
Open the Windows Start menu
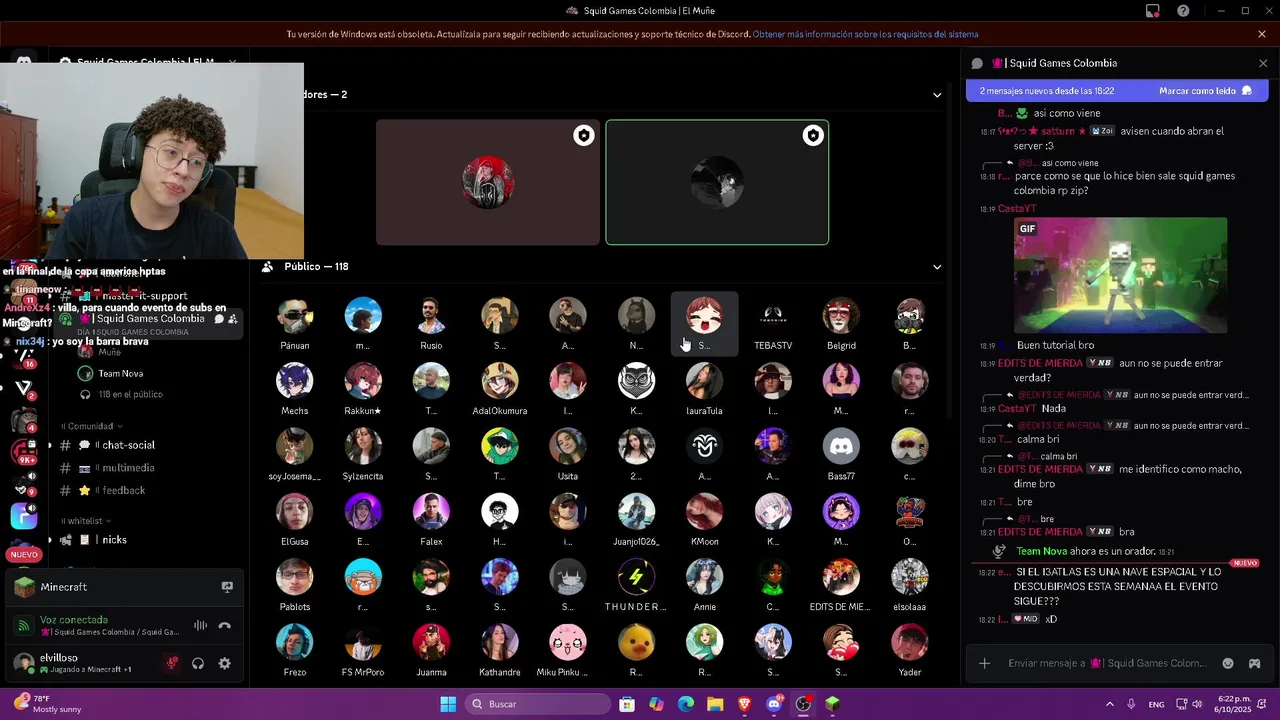[448, 704]
